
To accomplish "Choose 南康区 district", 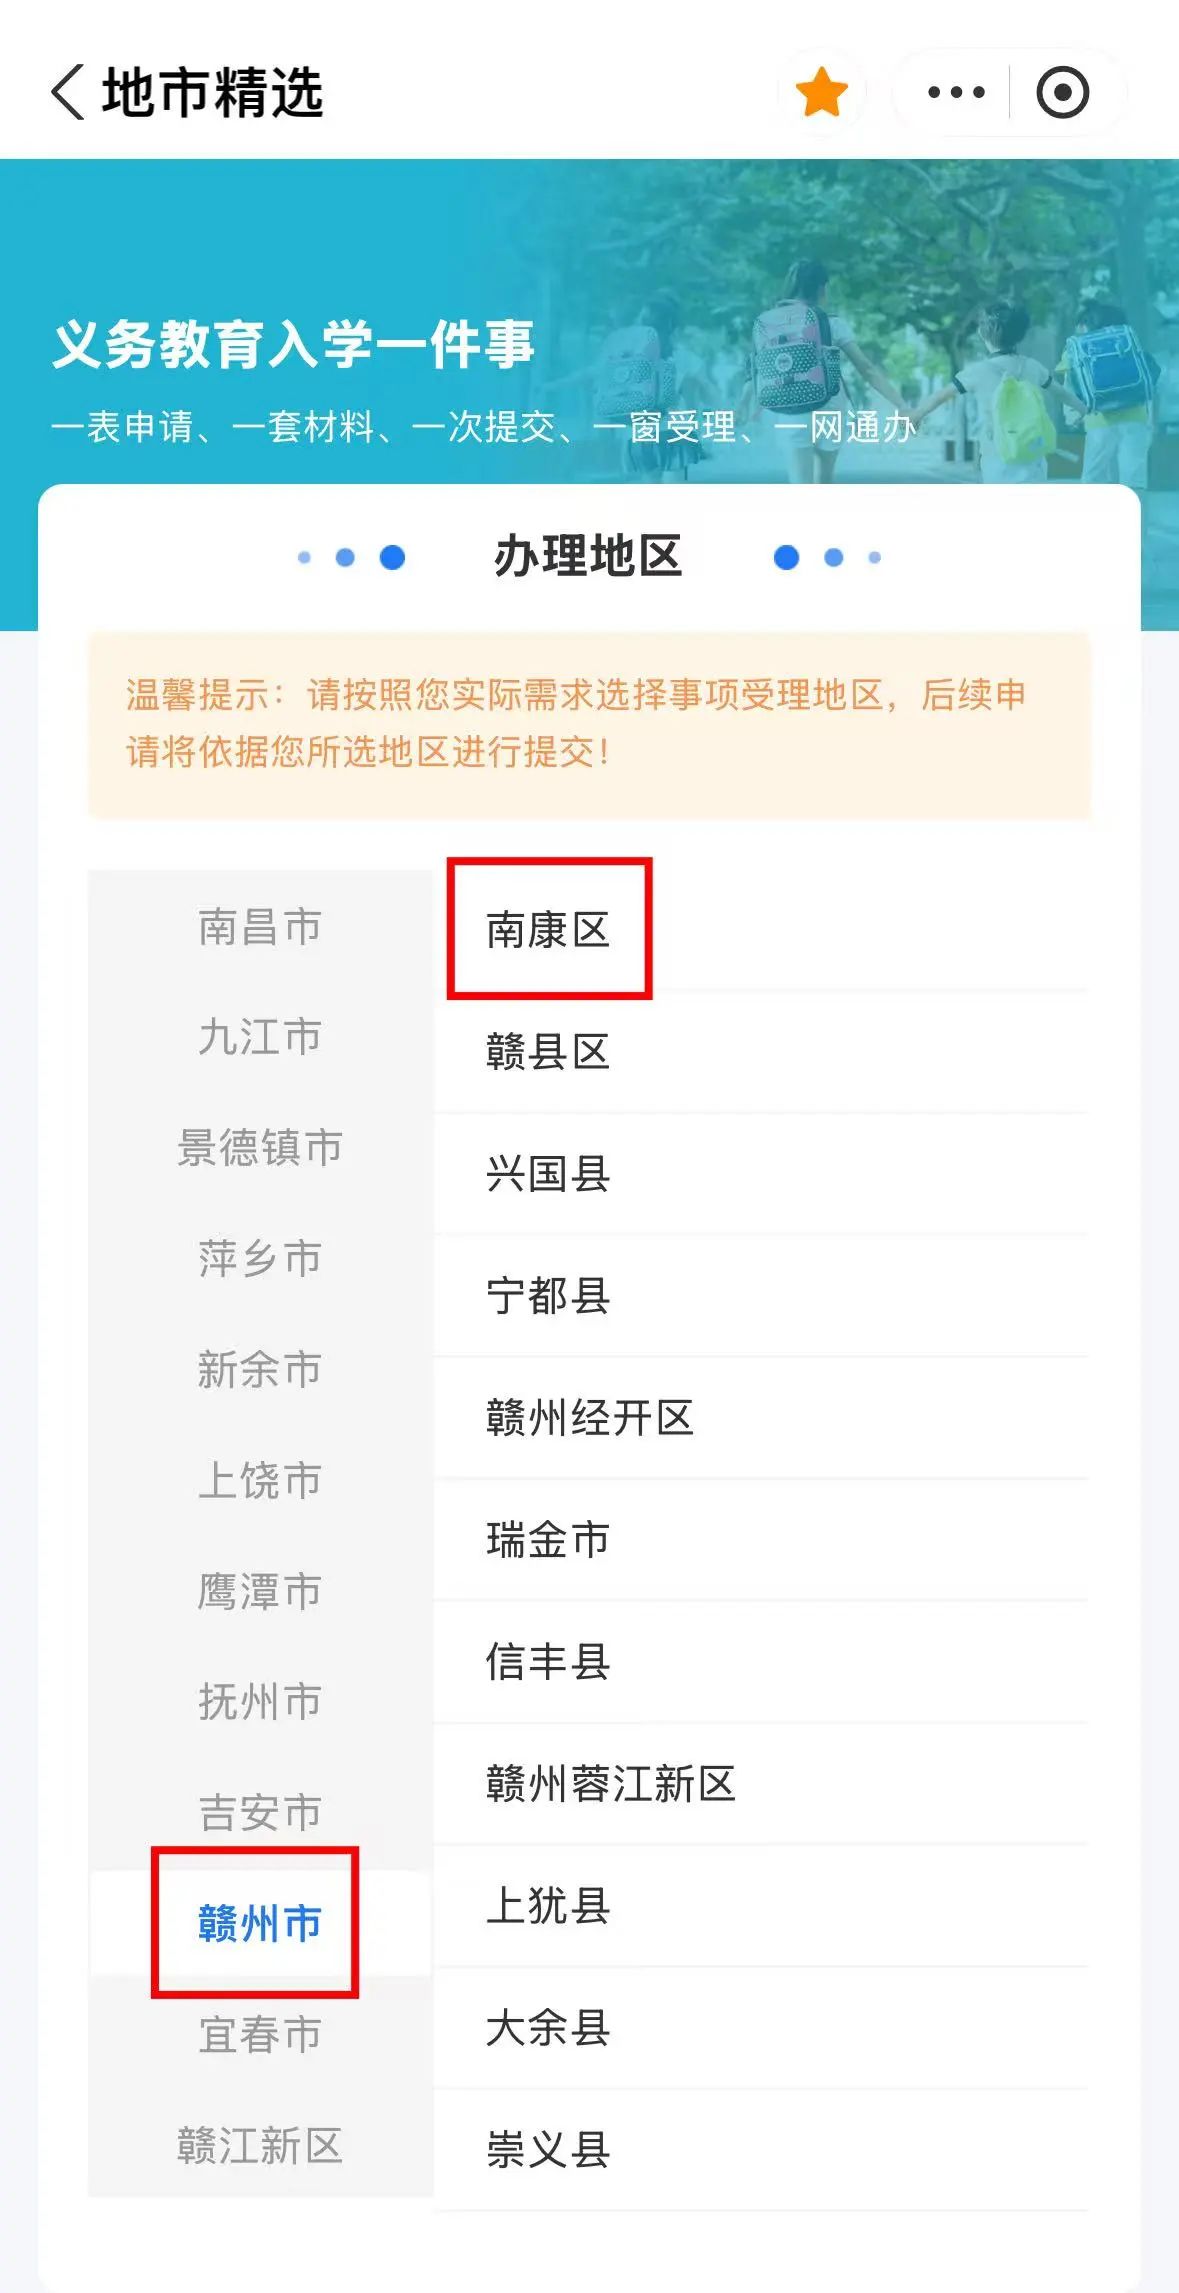I will 548,930.
